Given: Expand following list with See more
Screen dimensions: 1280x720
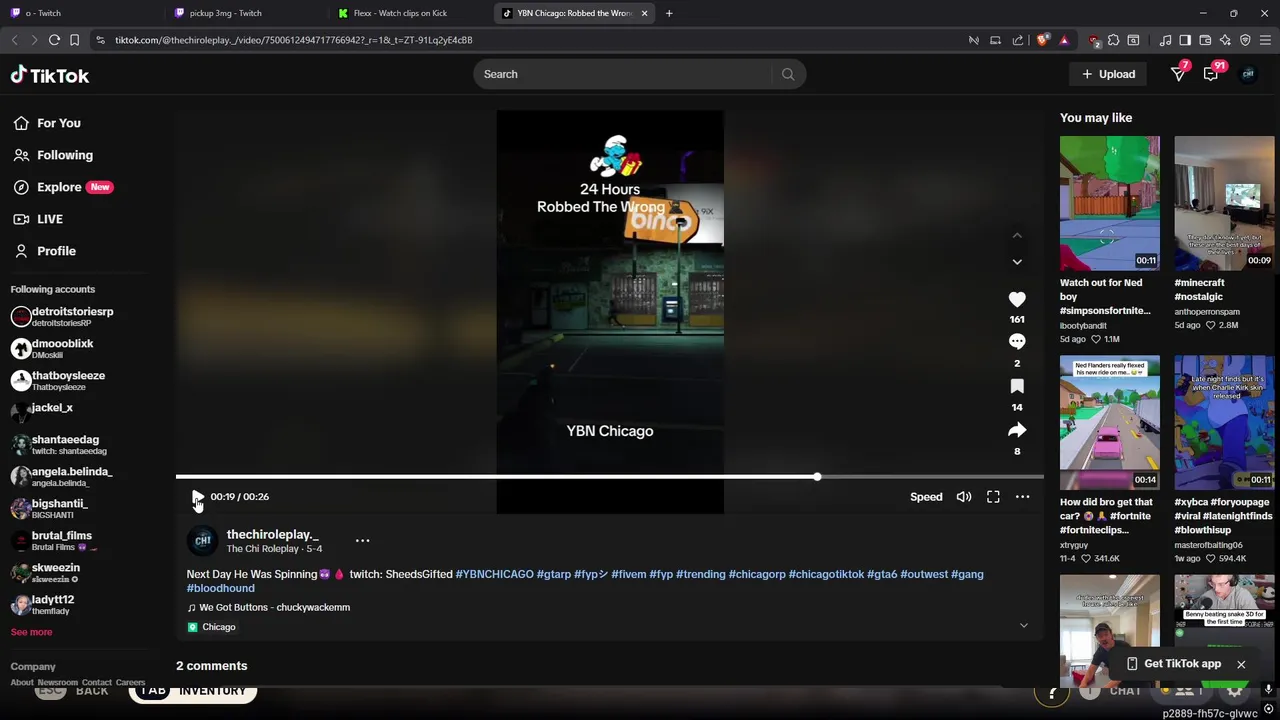Looking at the screenshot, I should pos(31,632).
